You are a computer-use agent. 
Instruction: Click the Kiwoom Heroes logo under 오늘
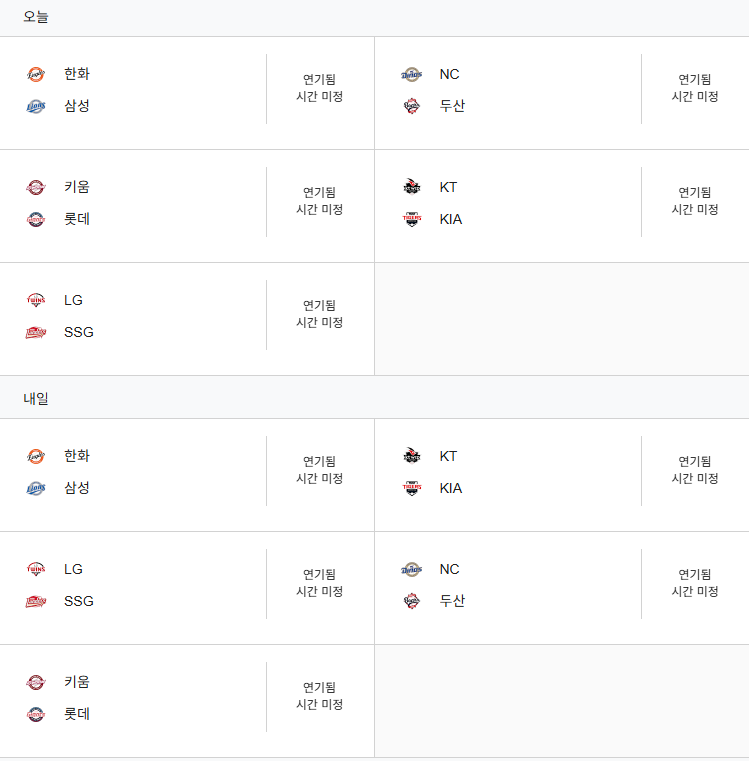click(x=36, y=187)
